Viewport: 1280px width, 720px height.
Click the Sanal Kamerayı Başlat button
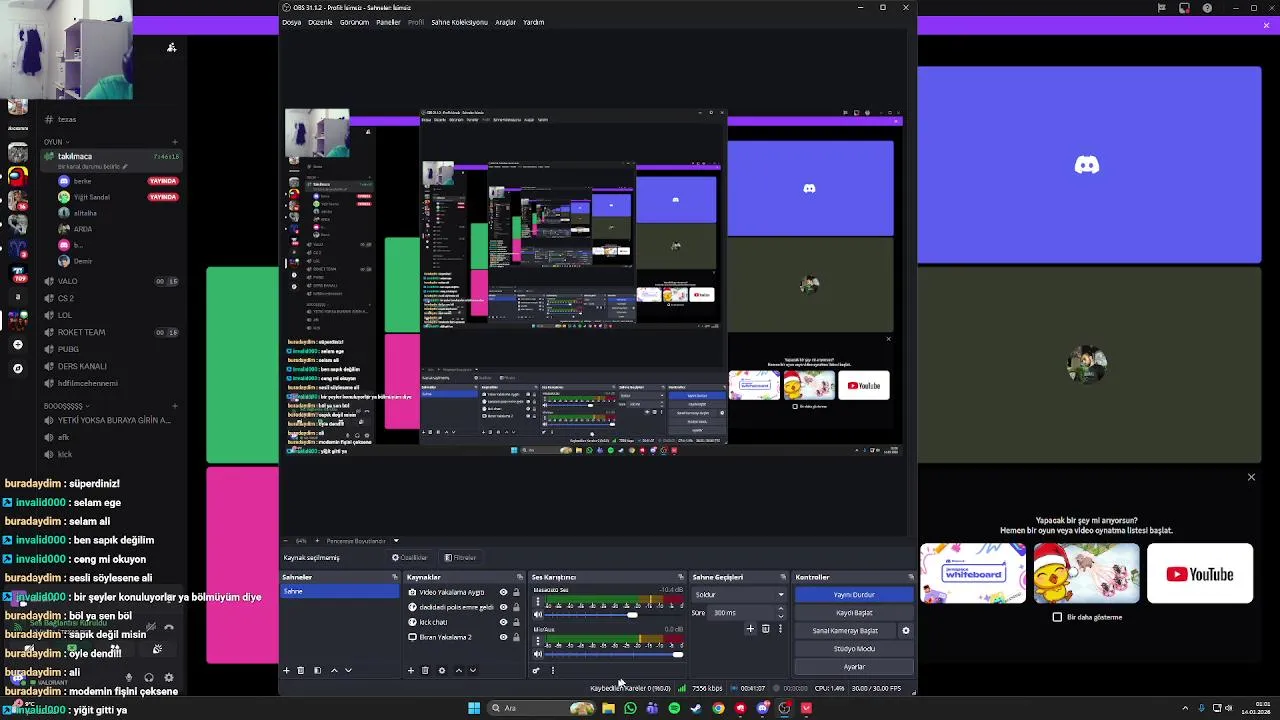tap(845, 631)
